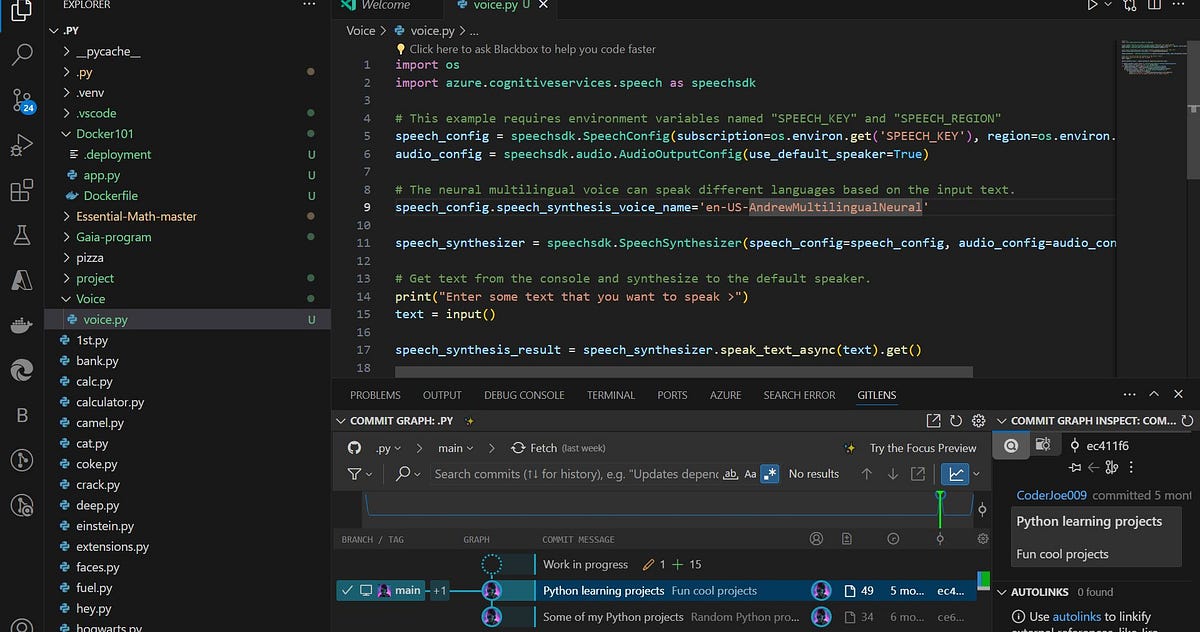Open the GitLens Inspect activity bar view
The width and height of the screenshot is (1200, 632).
[22, 506]
